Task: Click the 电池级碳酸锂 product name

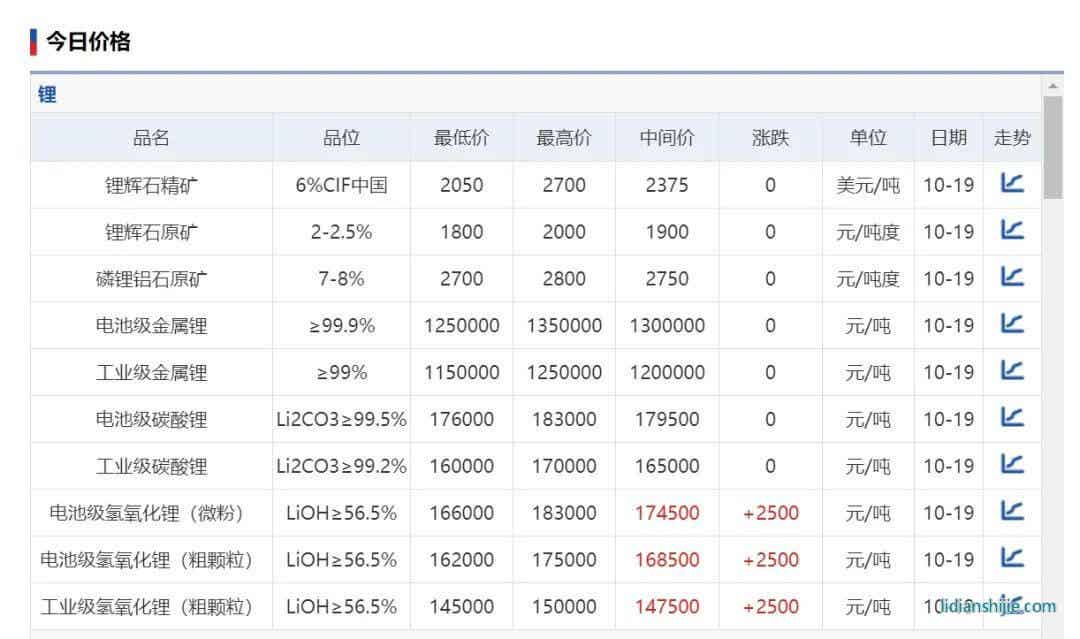Action: pyautogui.click(x=151, y=419)
